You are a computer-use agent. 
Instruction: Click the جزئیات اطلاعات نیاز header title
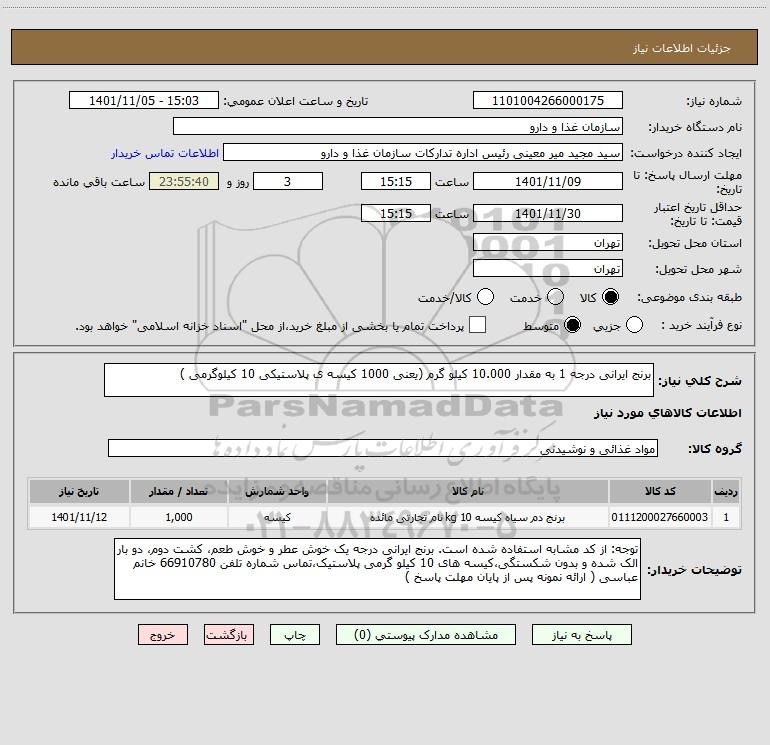click(681, 48)
